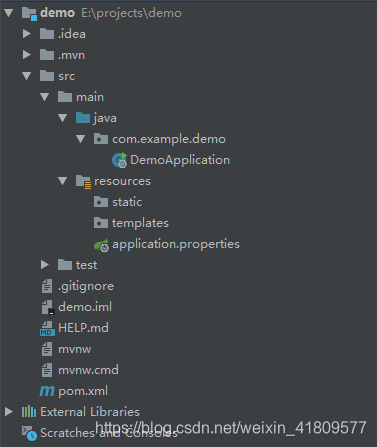The height and width of the screenshot is (447, 377).
Task: Click the HELP.md markdown file icon
Action: [x=47, y=328]
